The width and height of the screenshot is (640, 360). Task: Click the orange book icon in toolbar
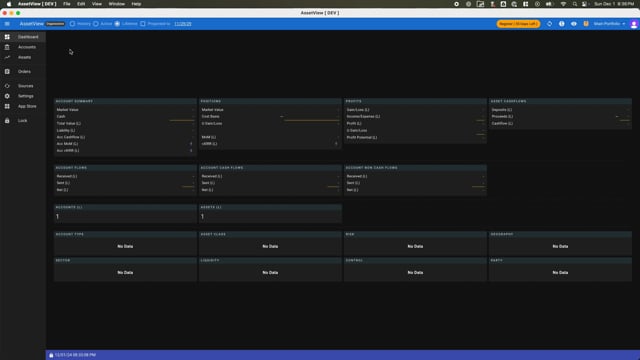click(x=586, y=24)
